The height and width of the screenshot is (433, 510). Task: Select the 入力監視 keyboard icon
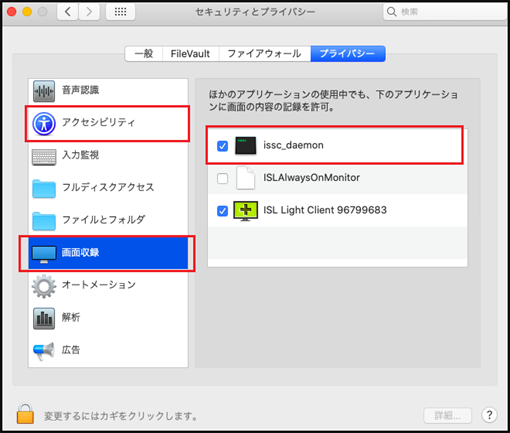(44, 157)
